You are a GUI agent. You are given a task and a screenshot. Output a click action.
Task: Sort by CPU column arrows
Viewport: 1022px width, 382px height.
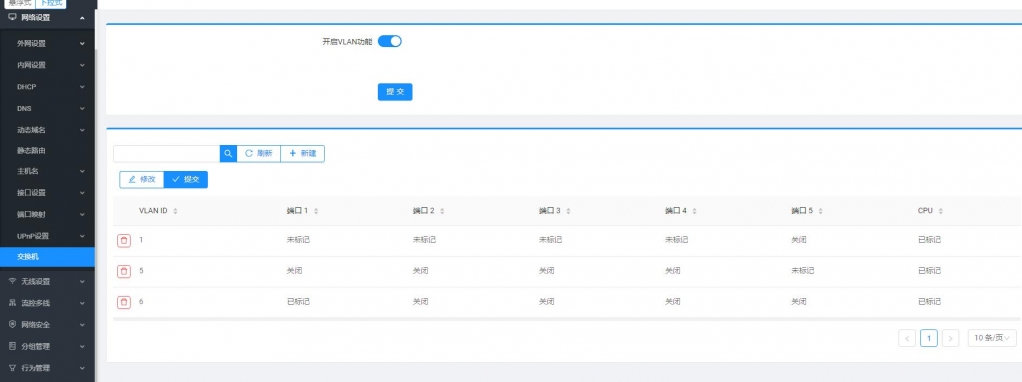(x=941, y=211)
